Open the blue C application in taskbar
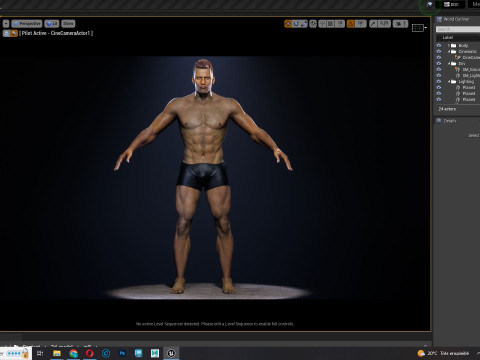The image size is (480, 360). [106, 353]
